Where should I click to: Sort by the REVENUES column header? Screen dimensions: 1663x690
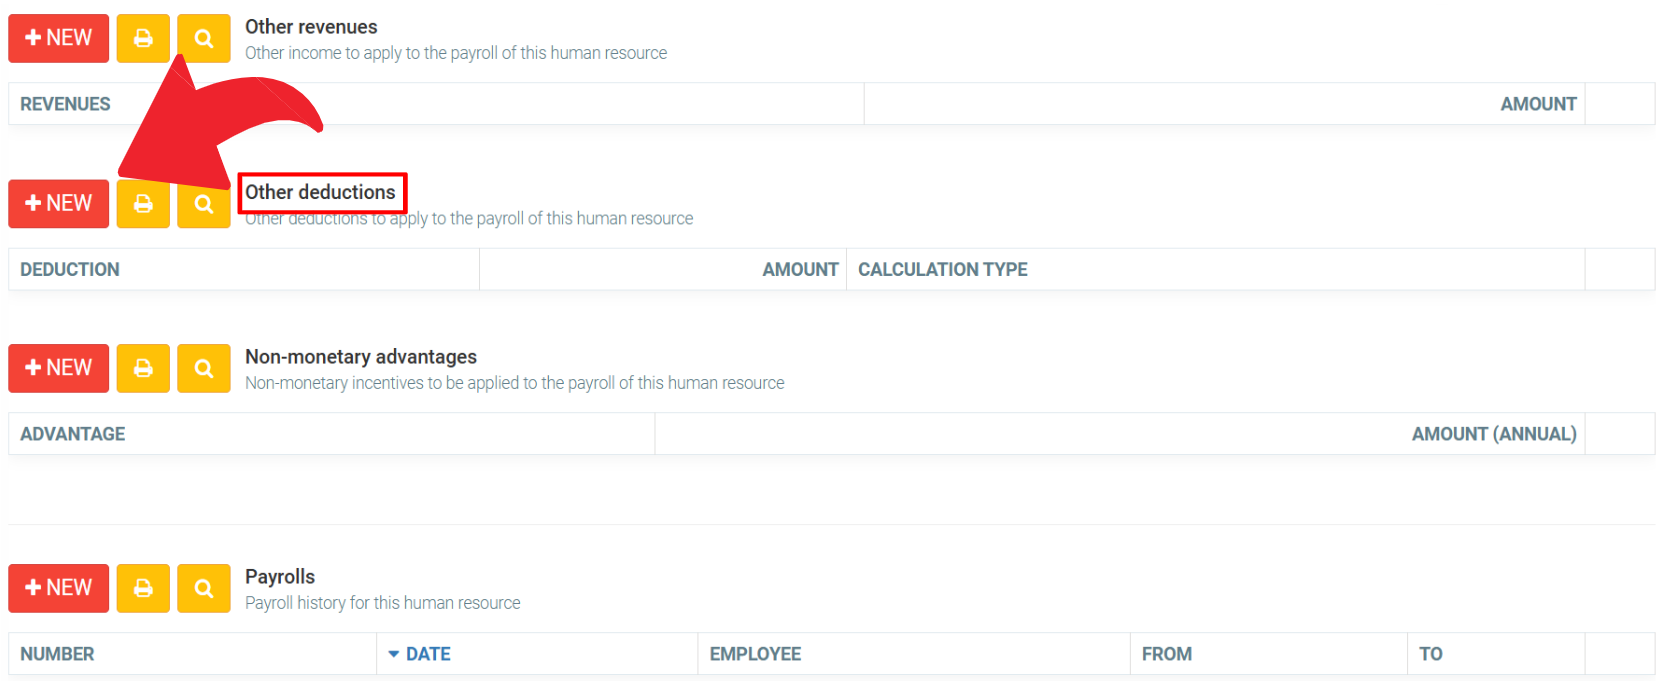65,104
